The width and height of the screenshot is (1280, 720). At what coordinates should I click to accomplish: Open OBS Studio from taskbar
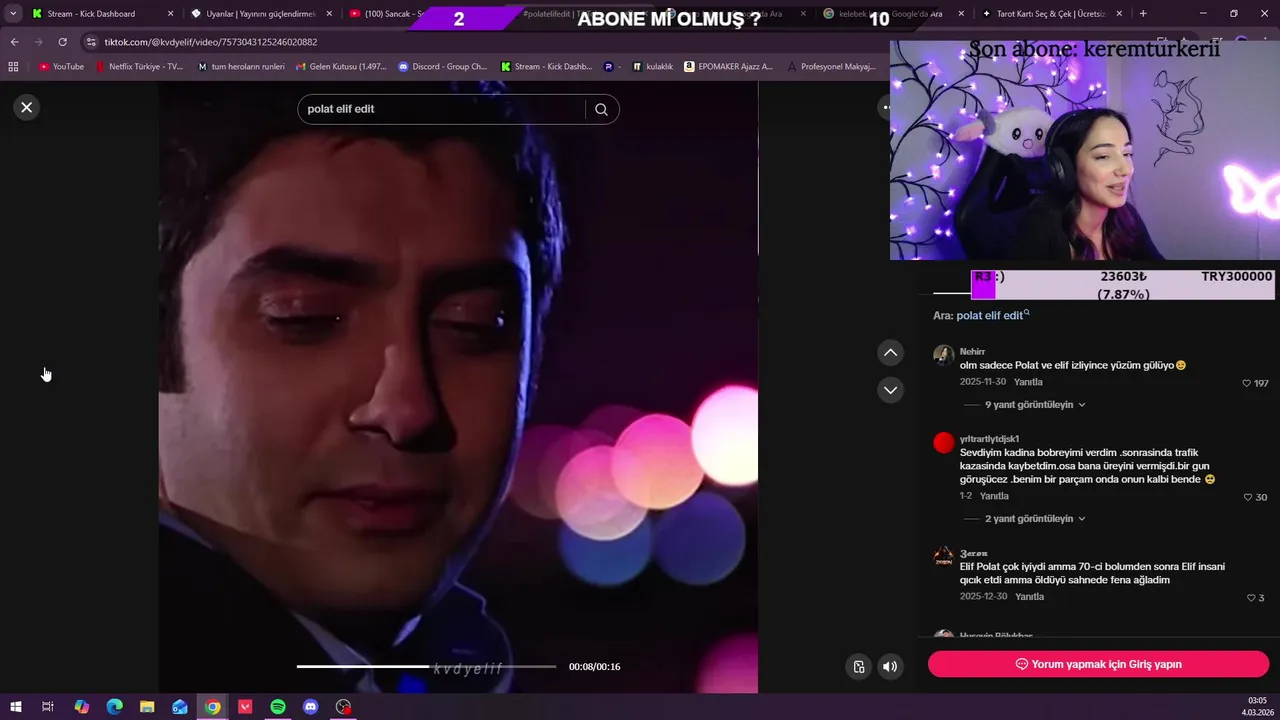(344, 707)
